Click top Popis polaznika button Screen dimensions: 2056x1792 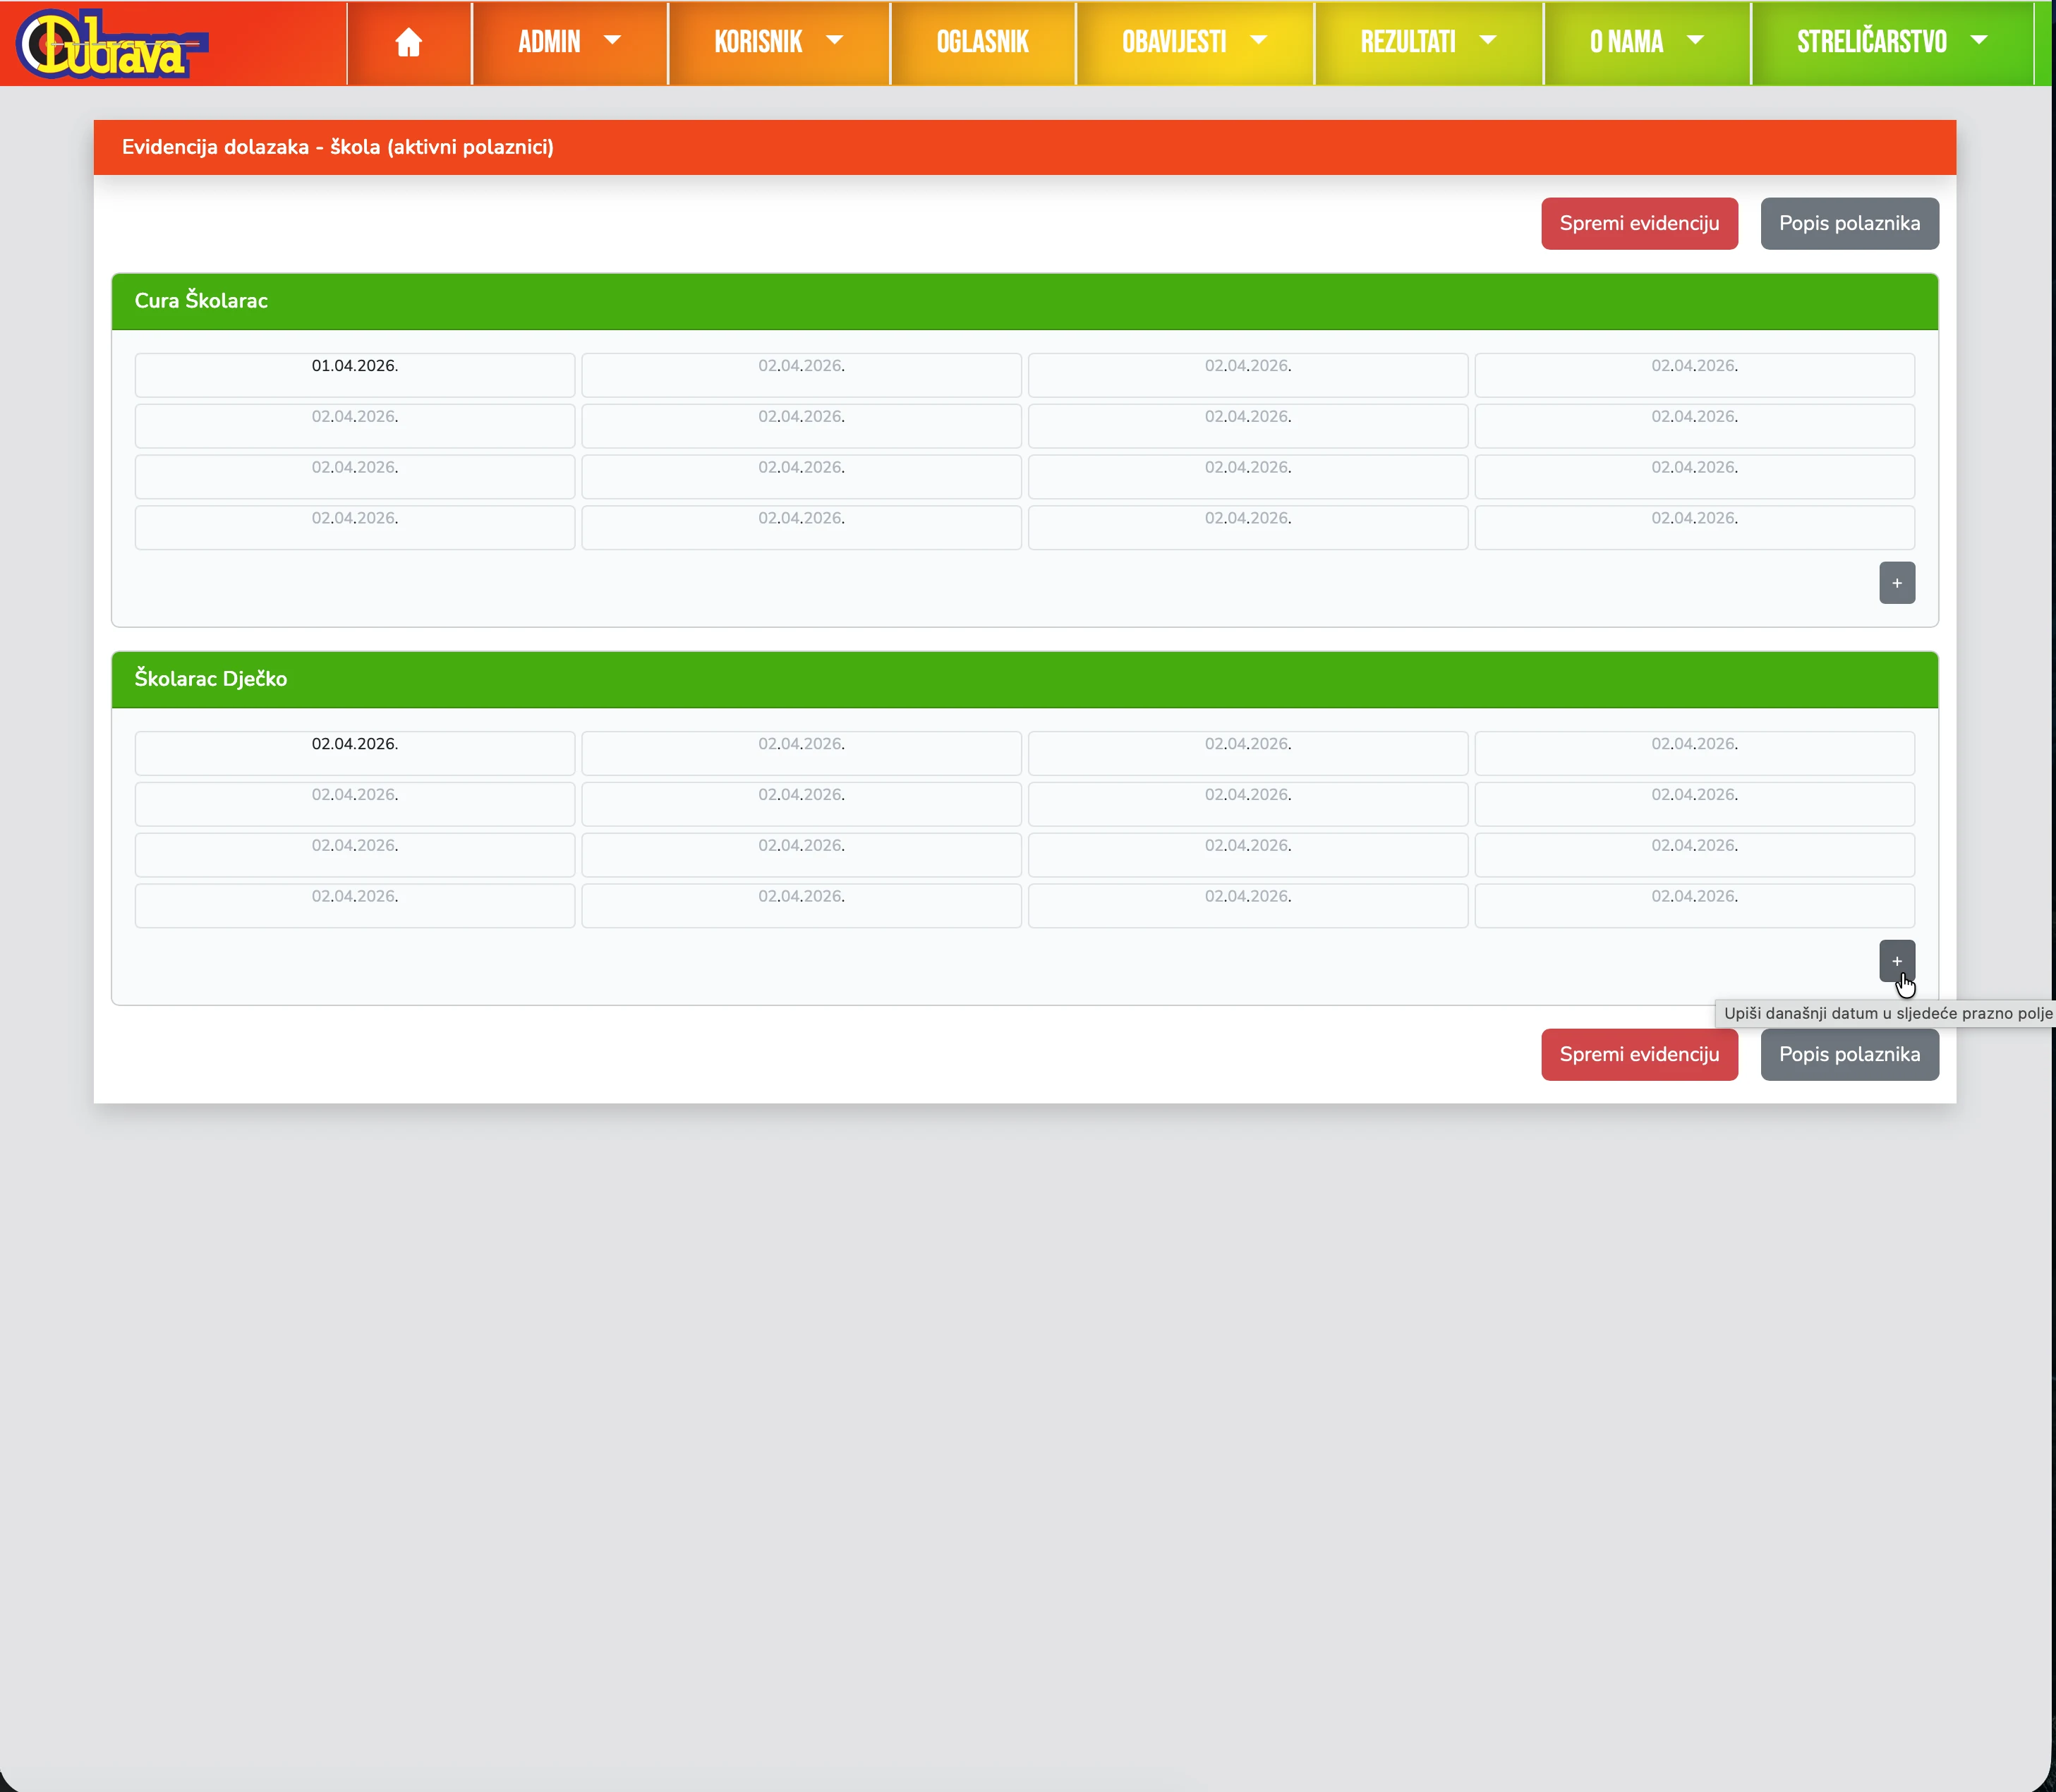pos(1848,223)
